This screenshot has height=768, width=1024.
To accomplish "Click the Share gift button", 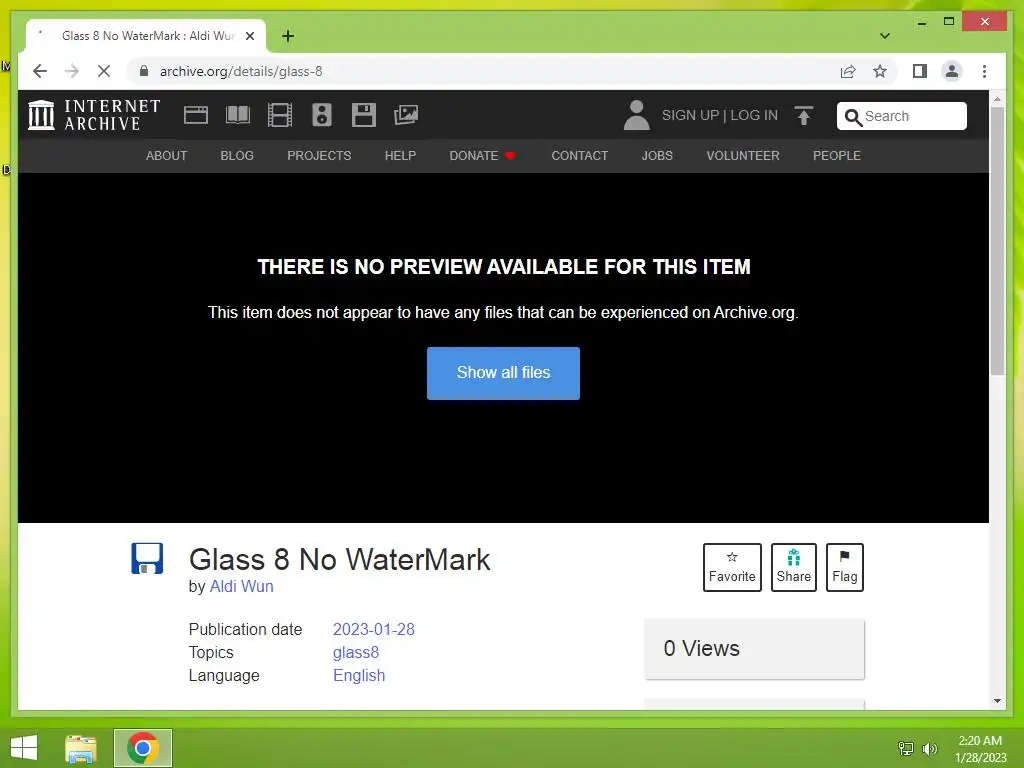I will 793,567.
